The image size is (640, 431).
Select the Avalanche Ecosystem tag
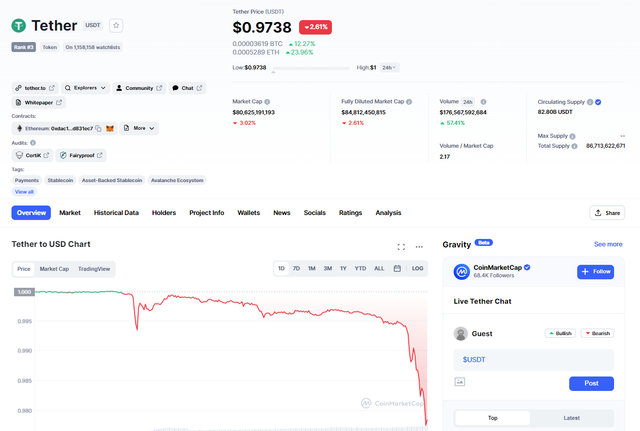click(x=177, y=180)
